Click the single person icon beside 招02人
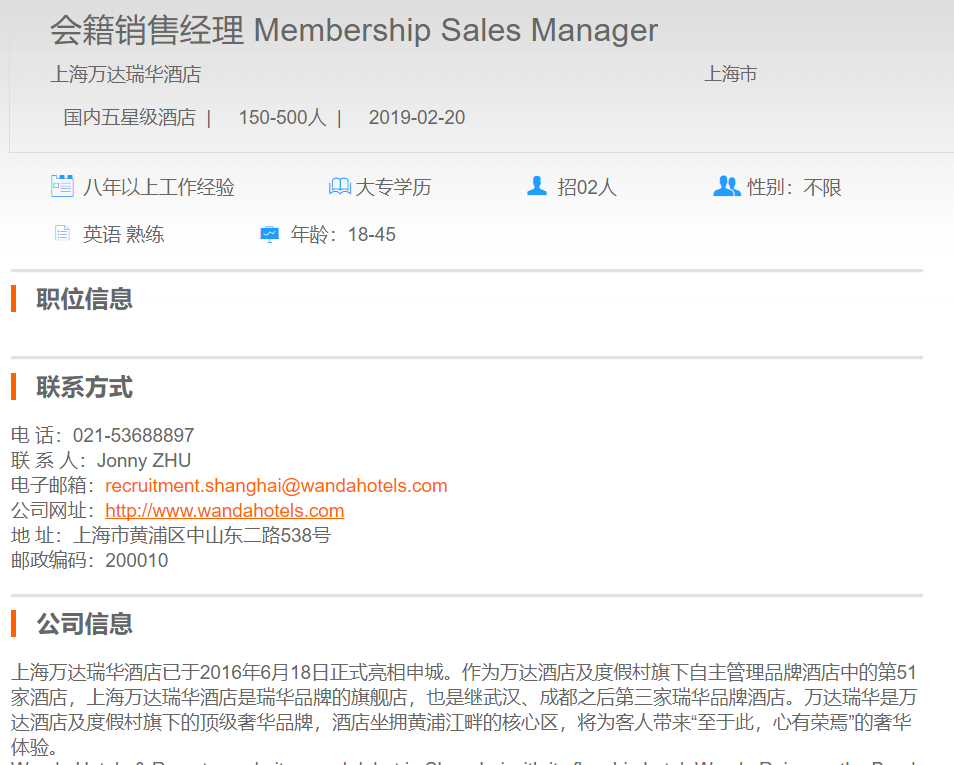The image size is (954, 765). pos(537,186)
